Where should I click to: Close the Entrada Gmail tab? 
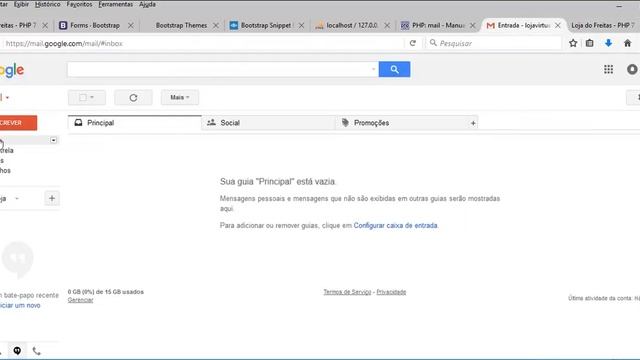[558, 25]
